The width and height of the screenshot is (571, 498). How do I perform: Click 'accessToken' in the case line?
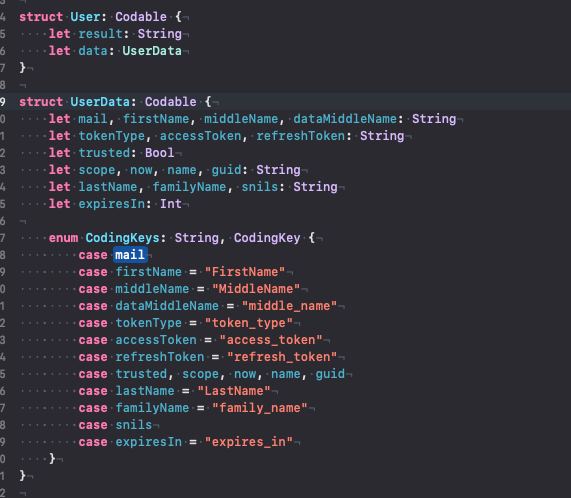click(156, 340)
